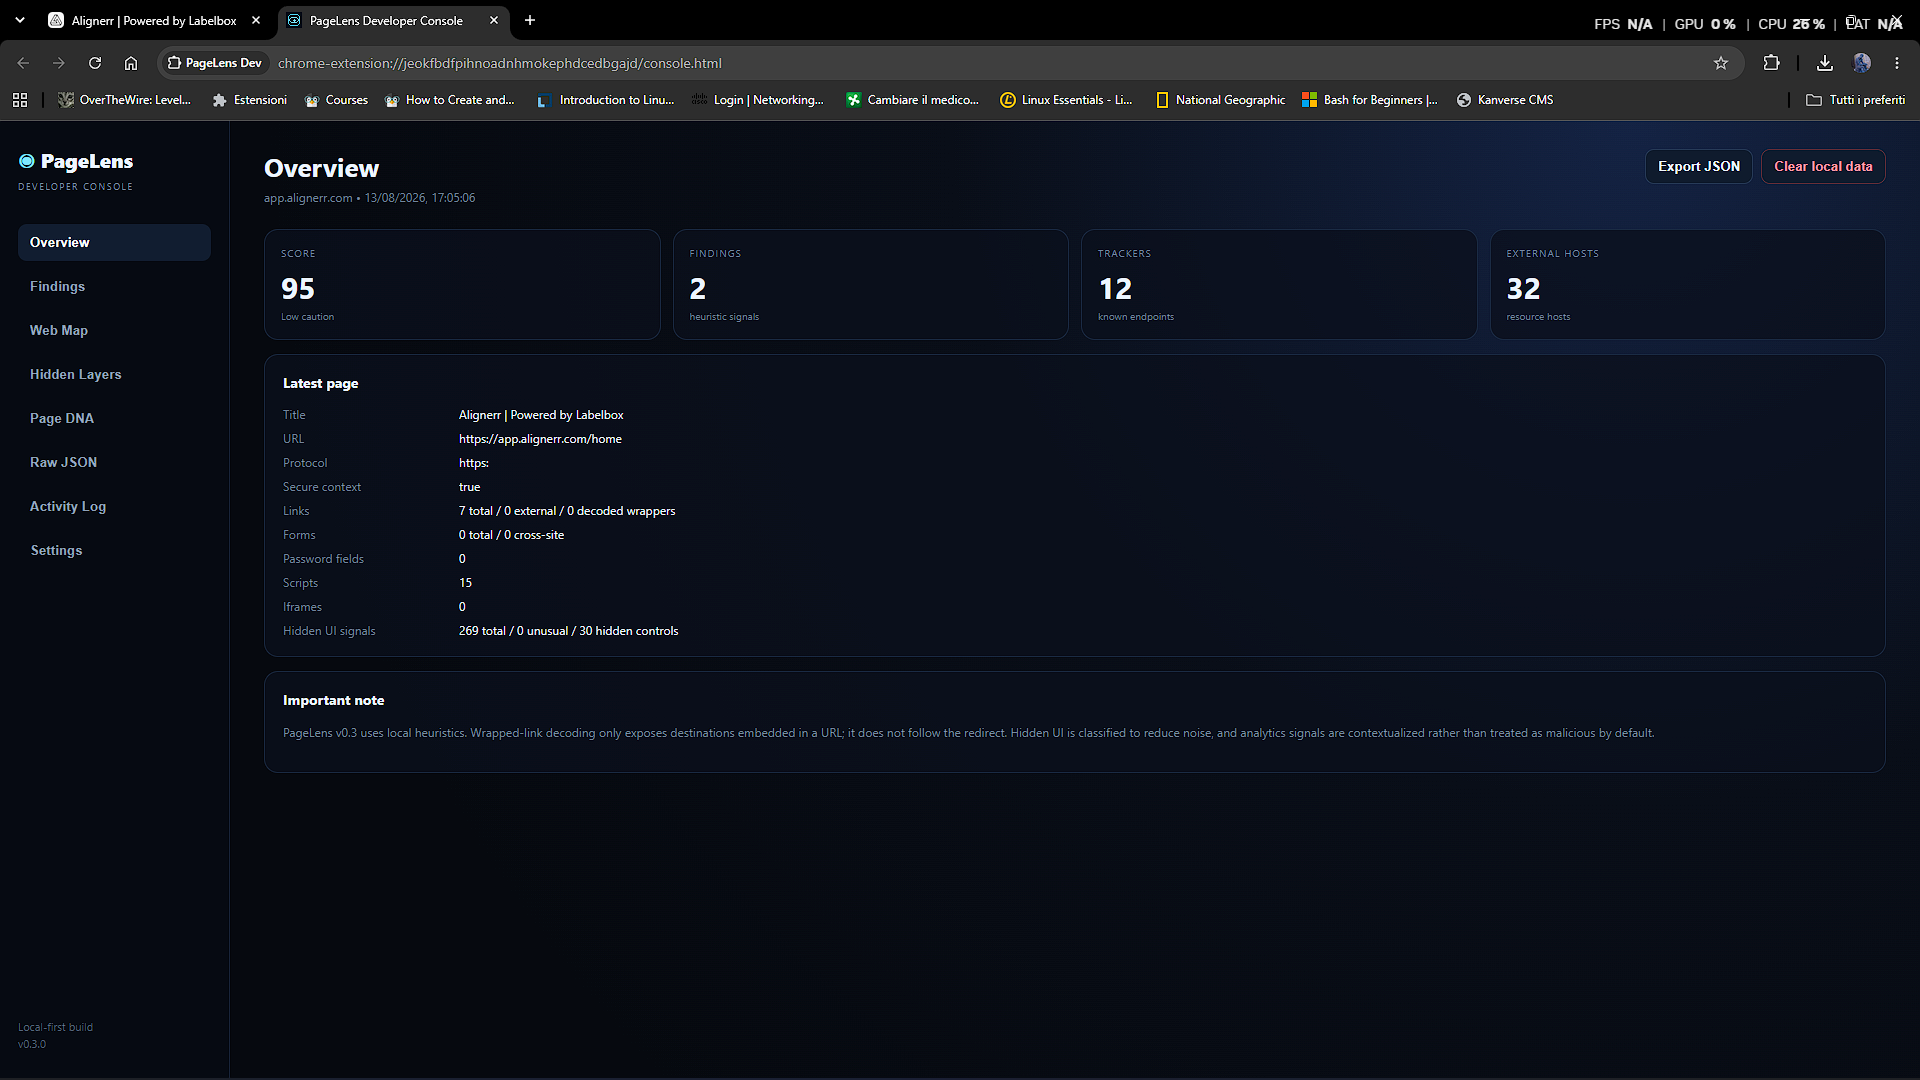Open Introduction to Linu... bookmark
The width and height of the screenshot is (1920, 1080).
(606, 100)
